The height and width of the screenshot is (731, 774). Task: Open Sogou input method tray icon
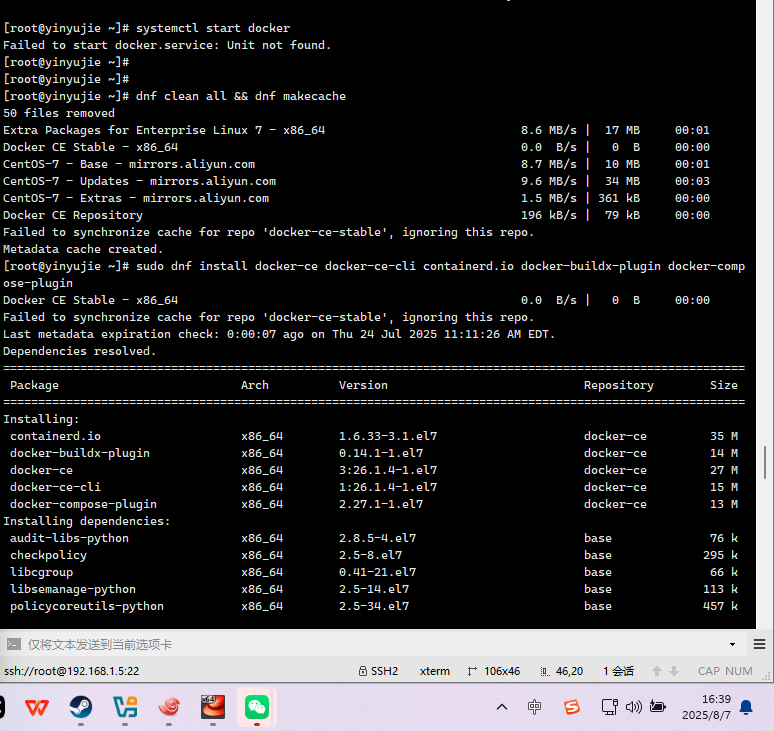pos(572,707)
